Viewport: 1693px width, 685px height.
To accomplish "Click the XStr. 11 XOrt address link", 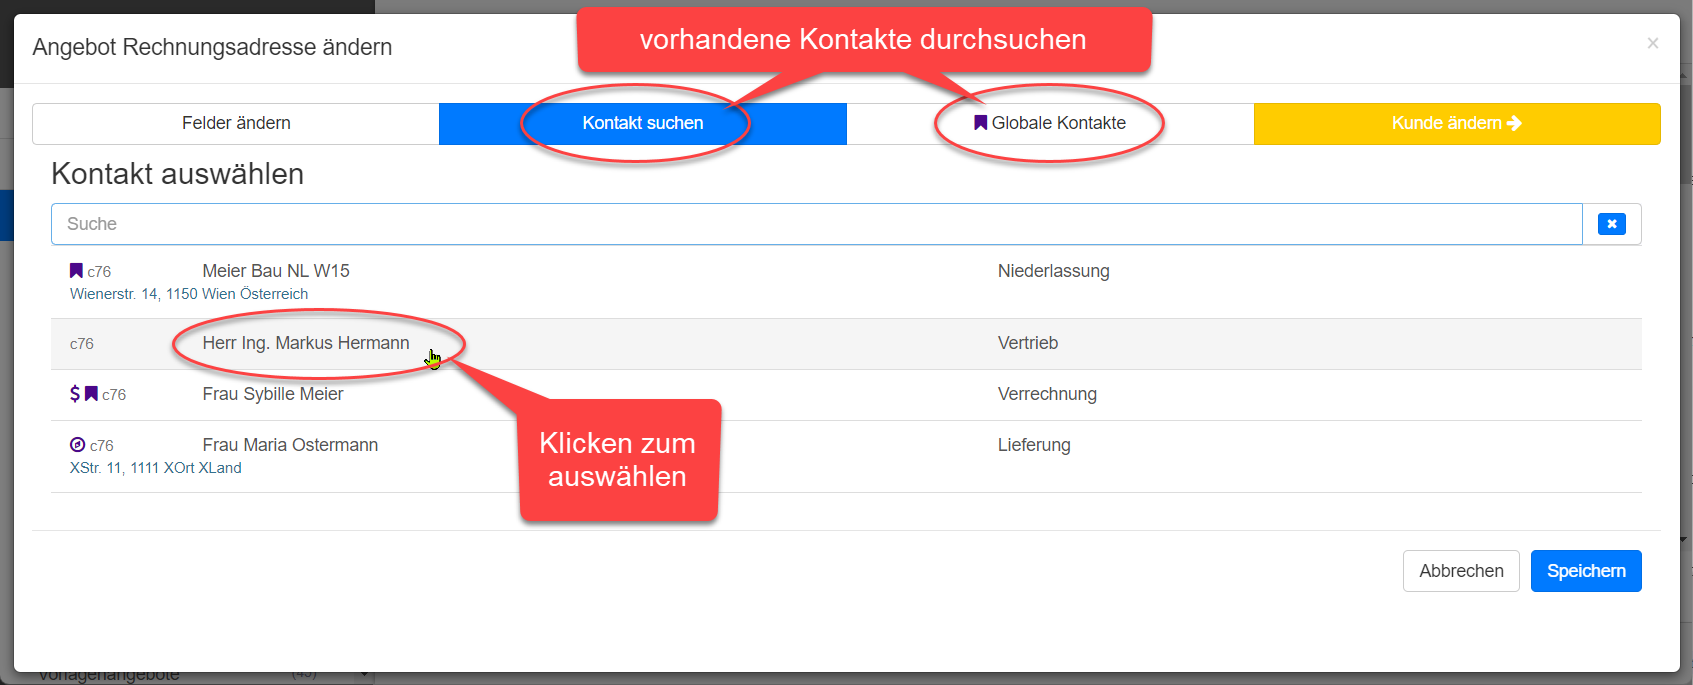I will [x=156, y=468].
